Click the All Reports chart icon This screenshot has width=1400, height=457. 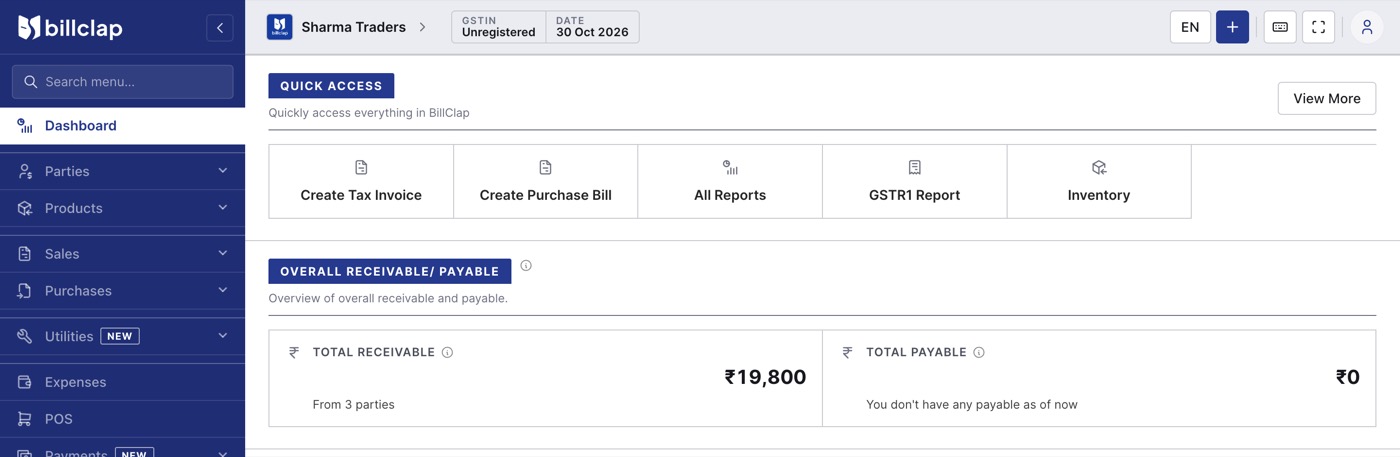730,167
